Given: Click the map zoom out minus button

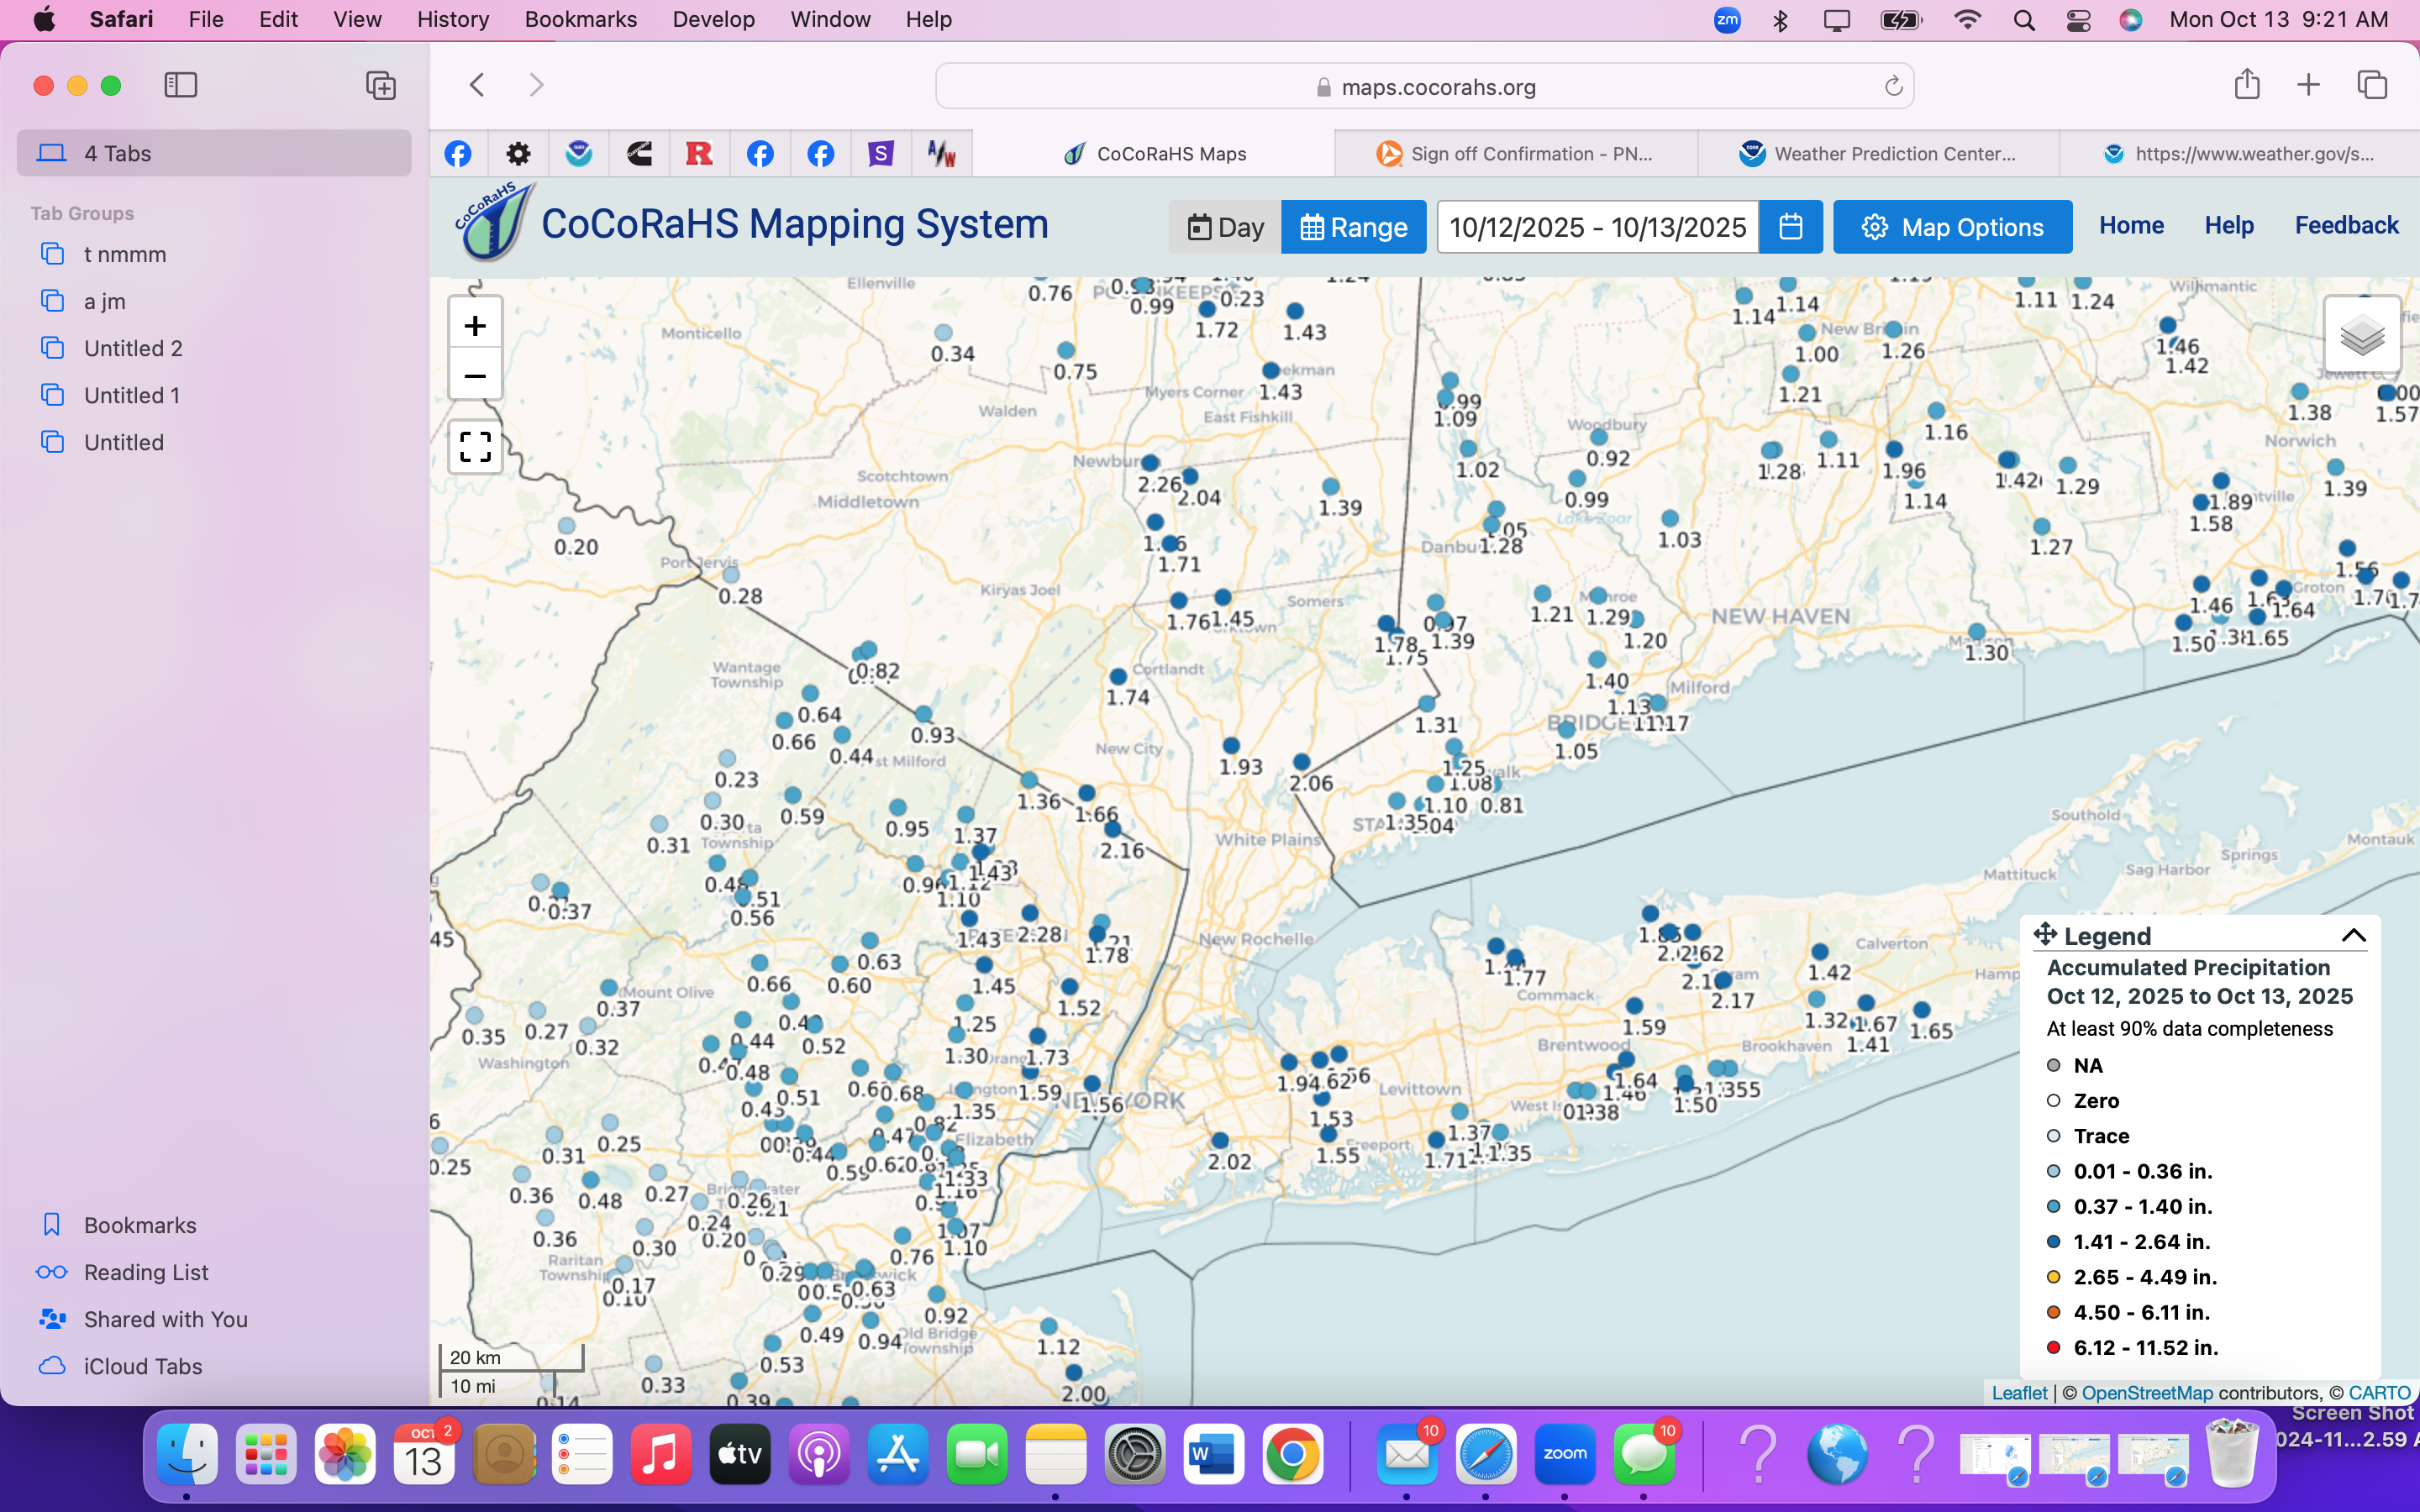Looking at the screenshot, I should pyautogui.click(x=475, y=377).
